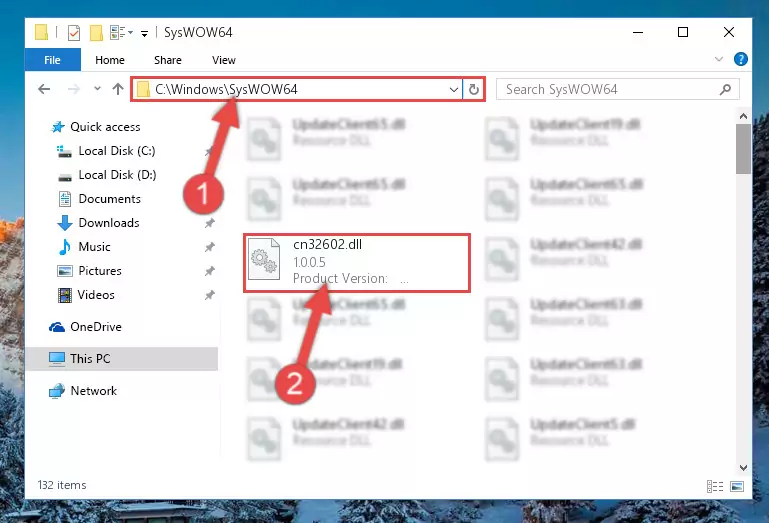Select the cn32602.dll file
This screenshot has width=769, height=523.
[357, 263]
